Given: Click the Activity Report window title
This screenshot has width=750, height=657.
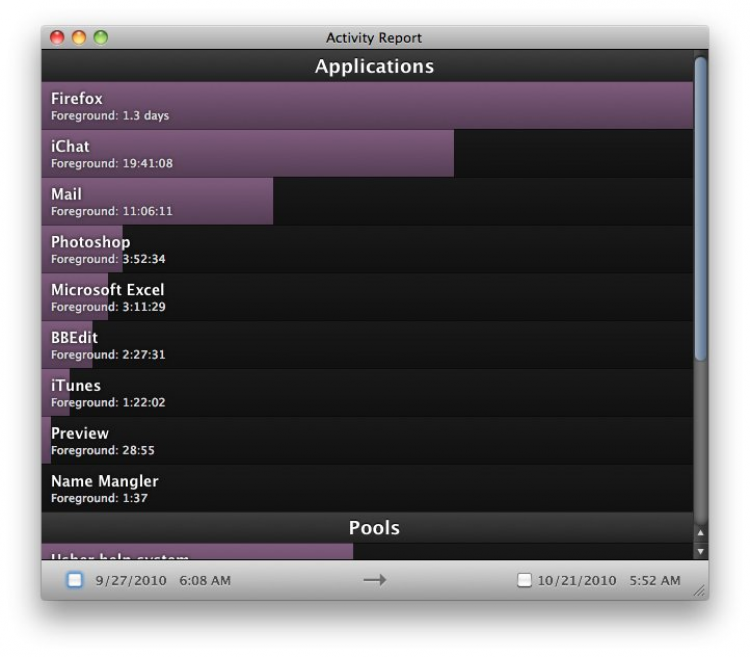Looking at the screenshot, I should (374, 38).
